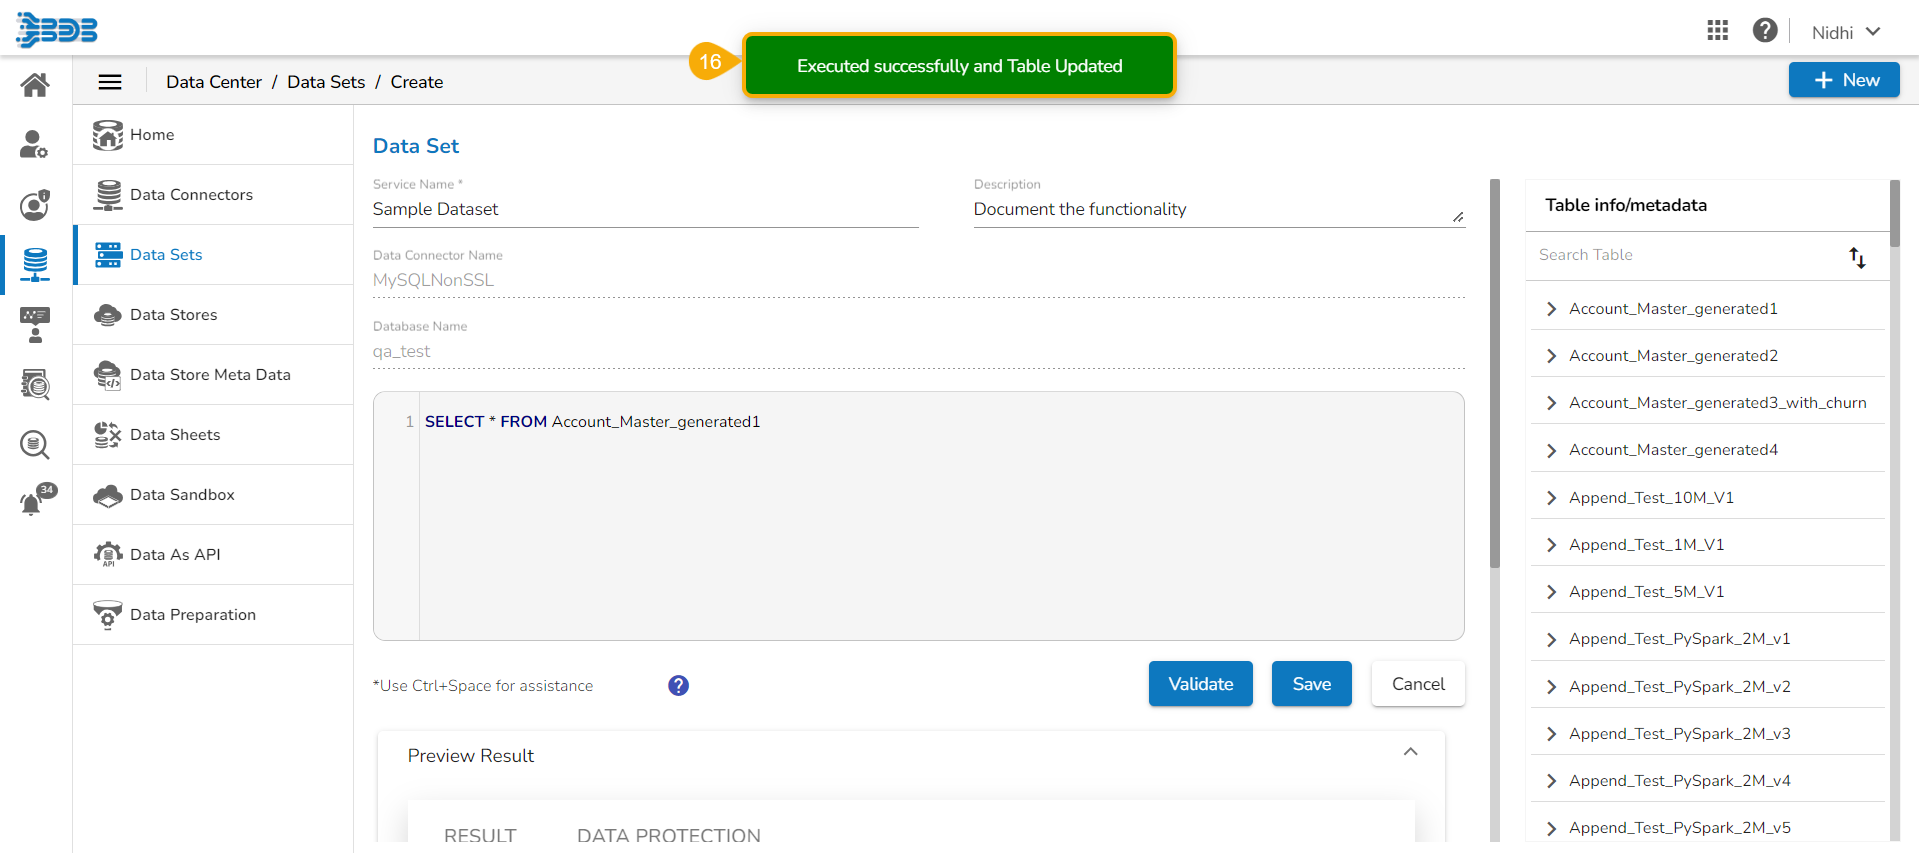1919x853 pixels.
Task: Click into the SQL query editor
Action: tap(919, 516)
